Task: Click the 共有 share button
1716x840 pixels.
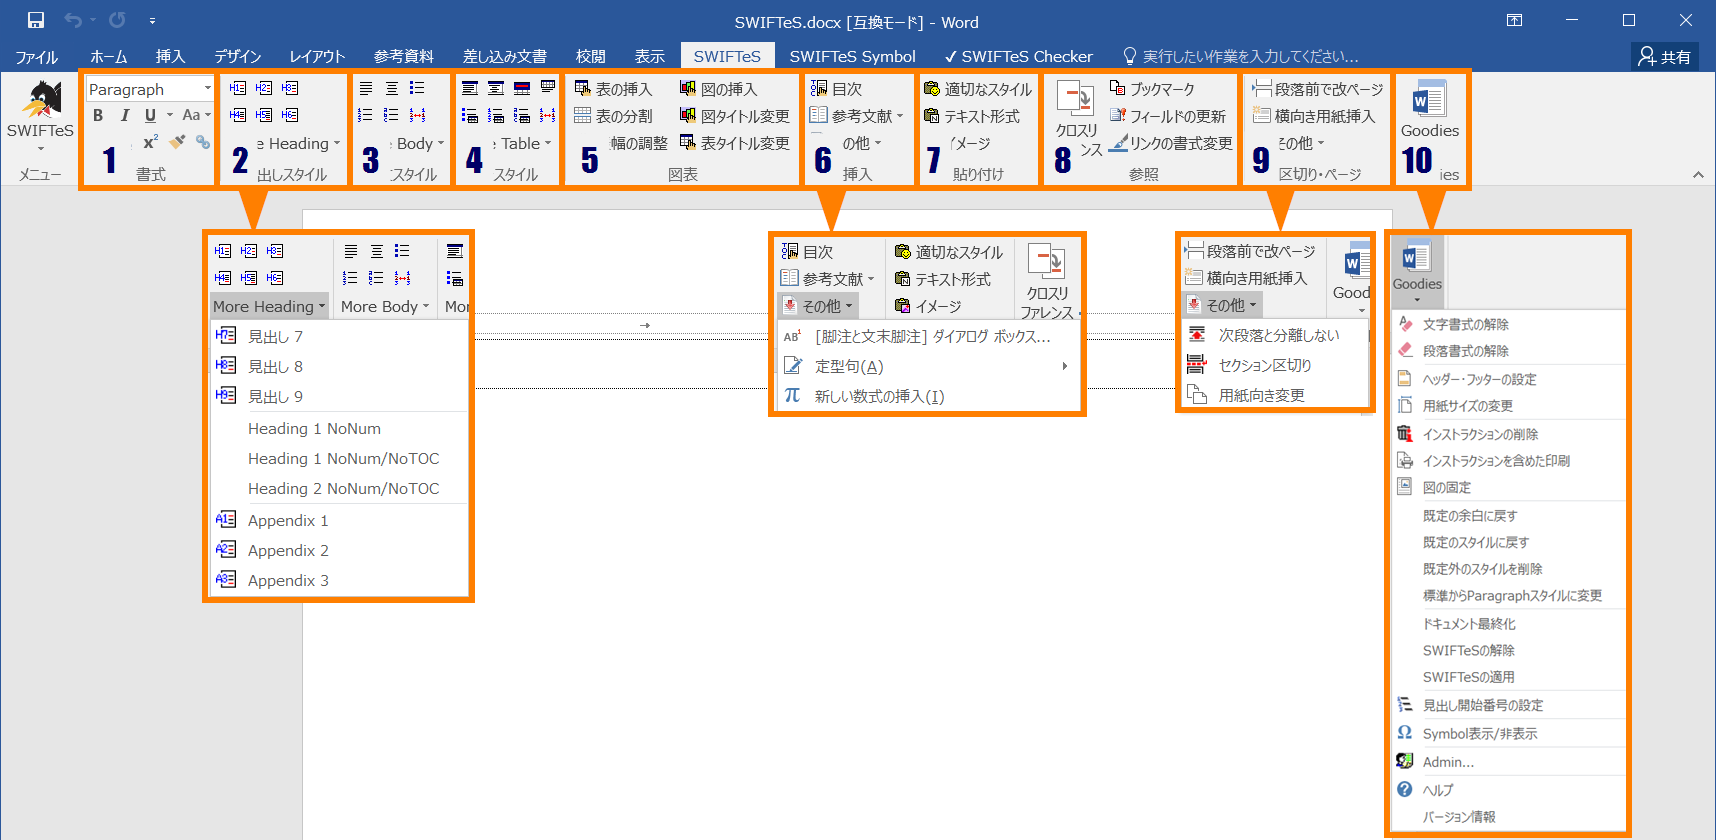Action: [x=1664, y=56]
